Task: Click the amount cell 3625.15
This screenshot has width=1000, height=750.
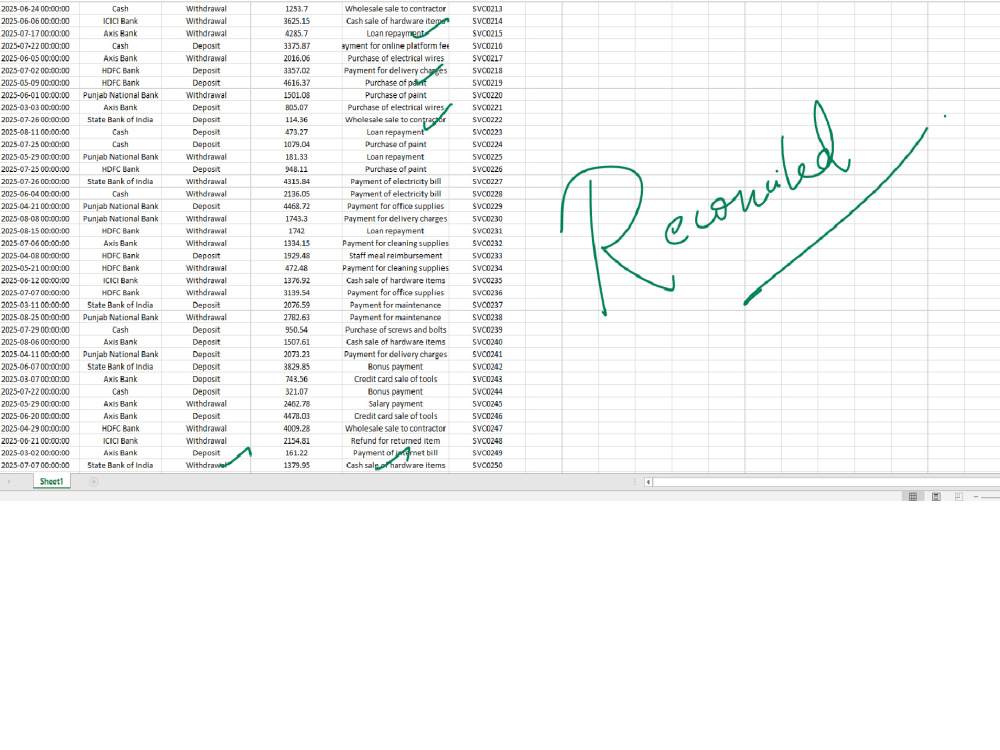Action: [297, 21]
